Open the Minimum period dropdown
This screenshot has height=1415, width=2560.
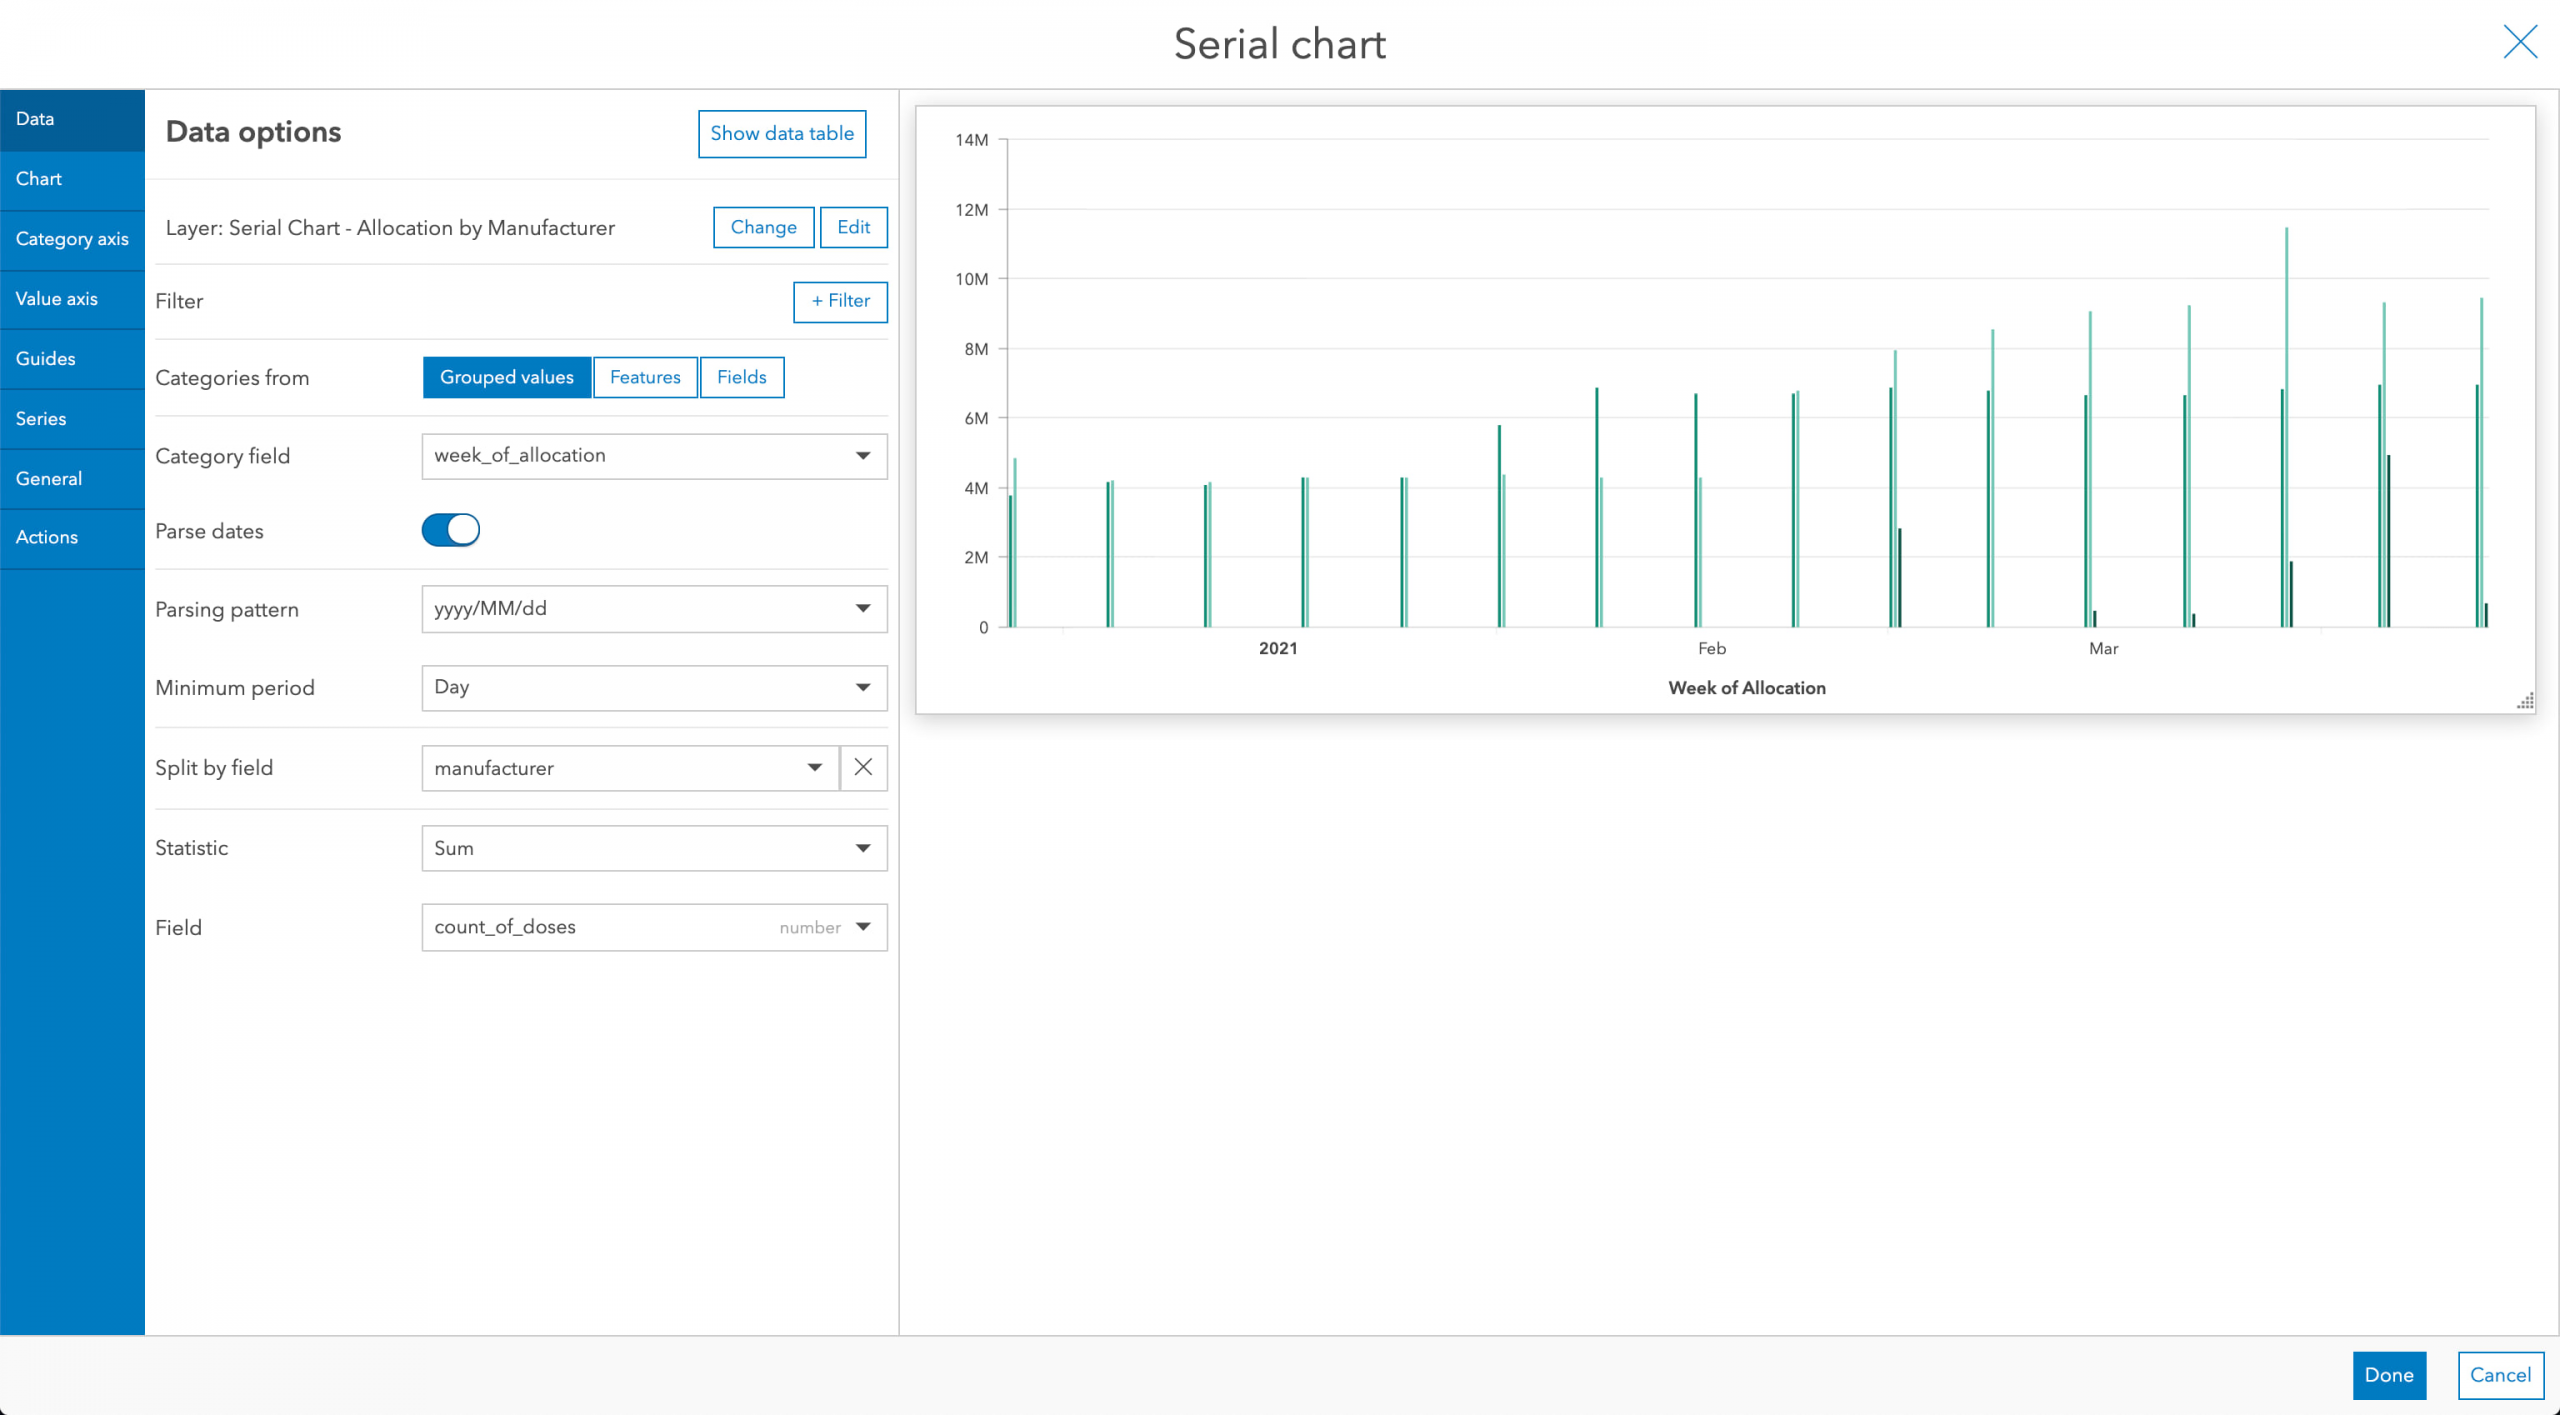654,688
